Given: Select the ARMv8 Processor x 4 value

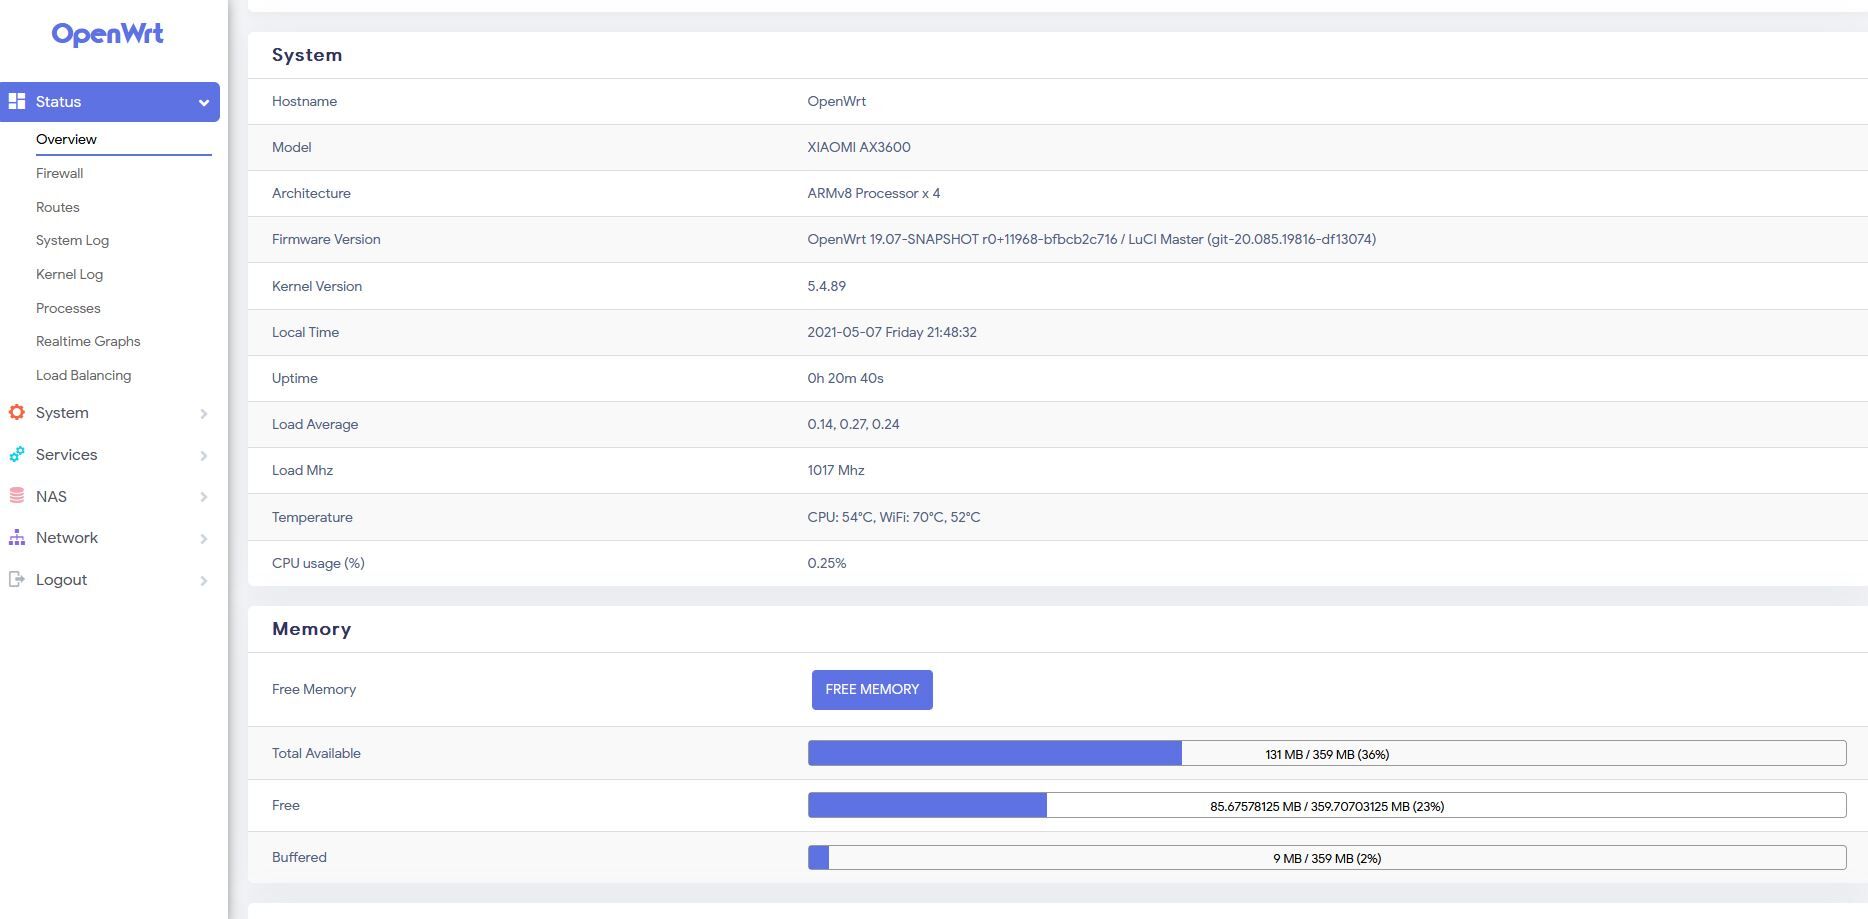Looking at the screenshot, I should click(x=873, y=193).
